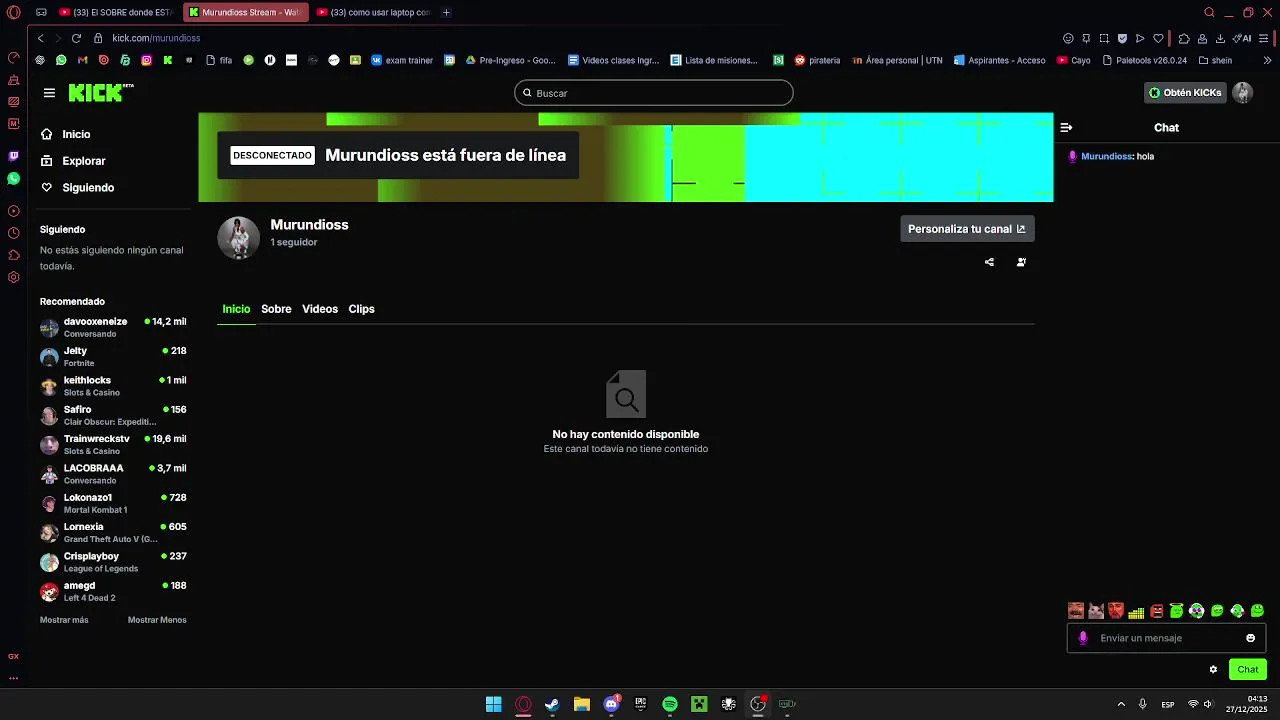Open the user avatar in top bar
This screenshot has width=1280, height=720.
point(1242,93)
